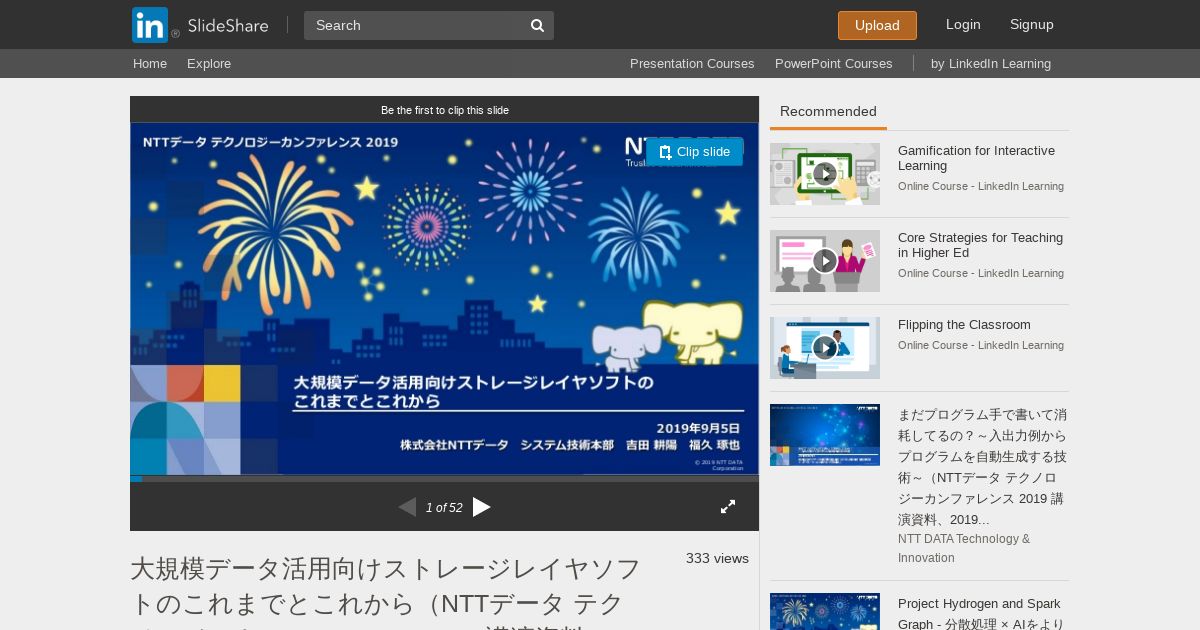Open the まだプログラム手で書いて recommended title

(x=982, y=467)
